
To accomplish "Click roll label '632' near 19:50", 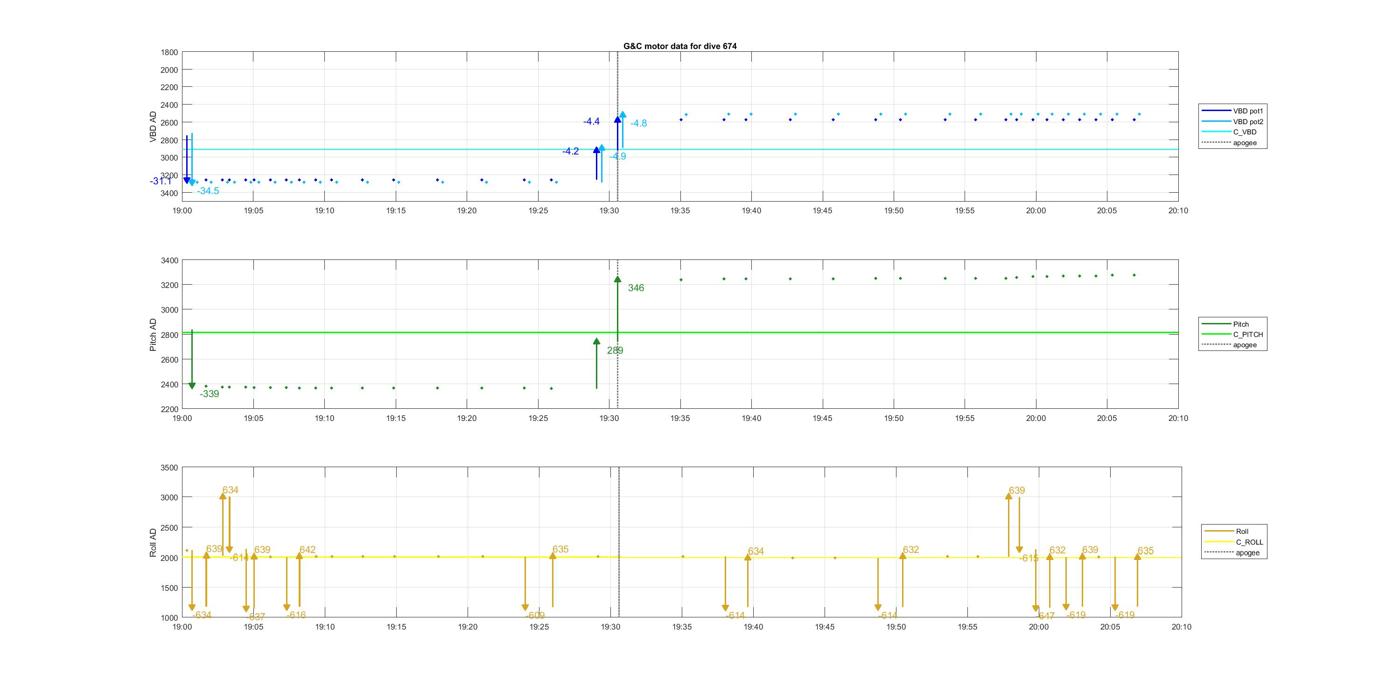I will (911, 550).
